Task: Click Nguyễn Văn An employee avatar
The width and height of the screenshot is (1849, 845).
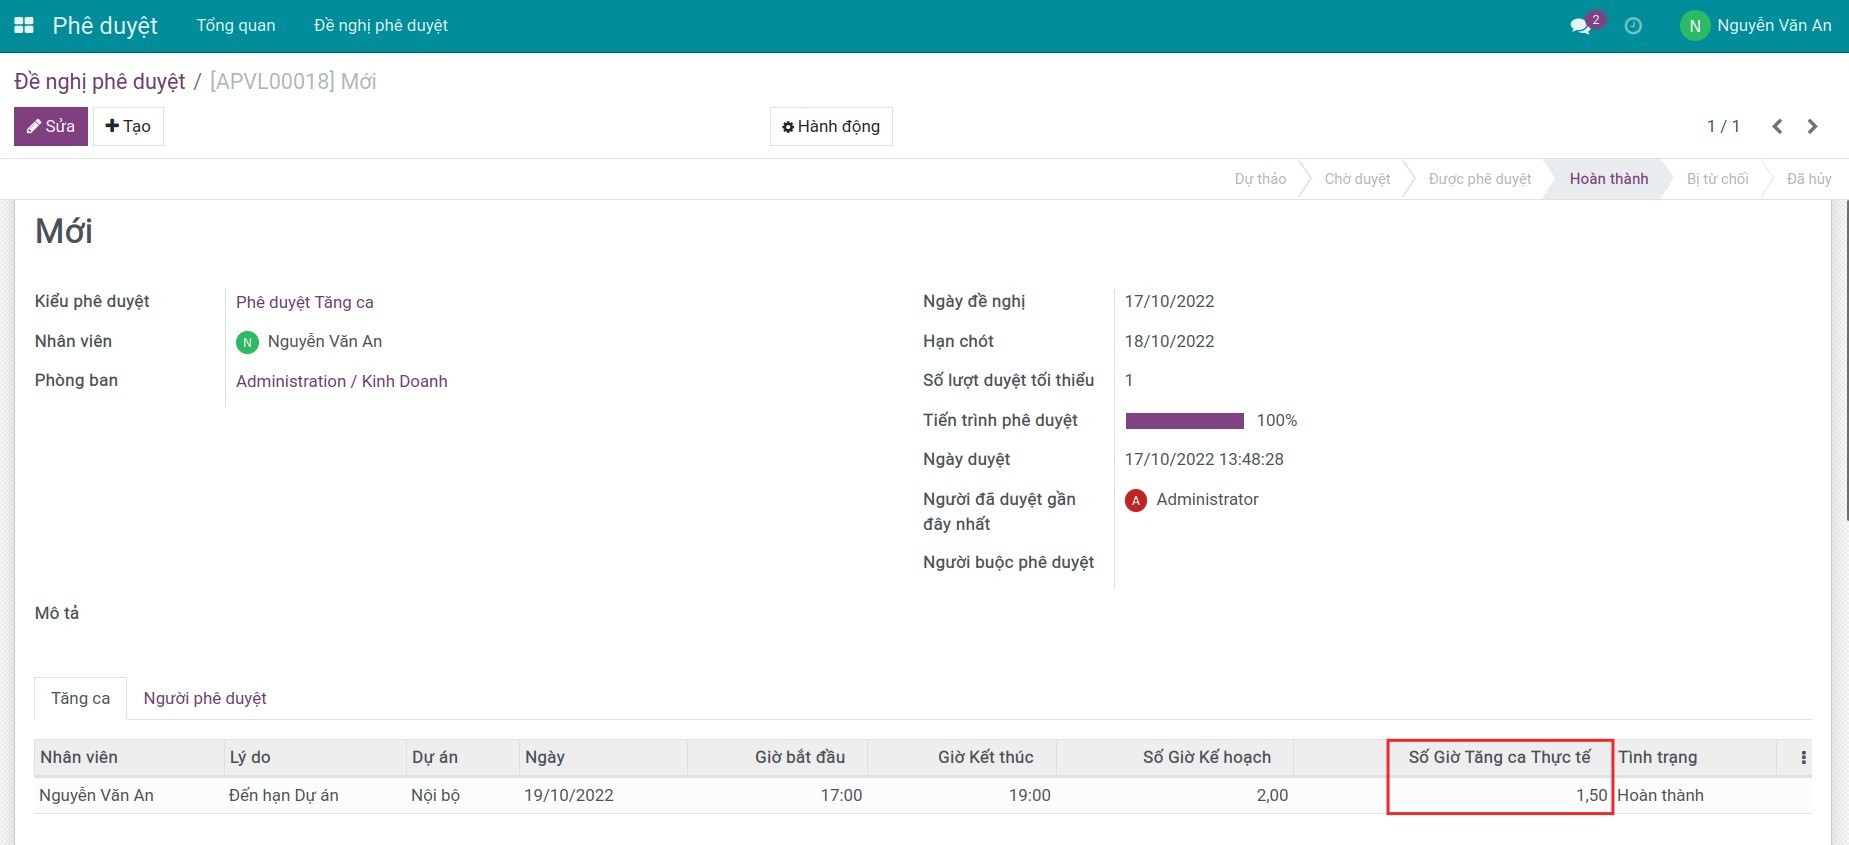Action: [x=247, y=342]
